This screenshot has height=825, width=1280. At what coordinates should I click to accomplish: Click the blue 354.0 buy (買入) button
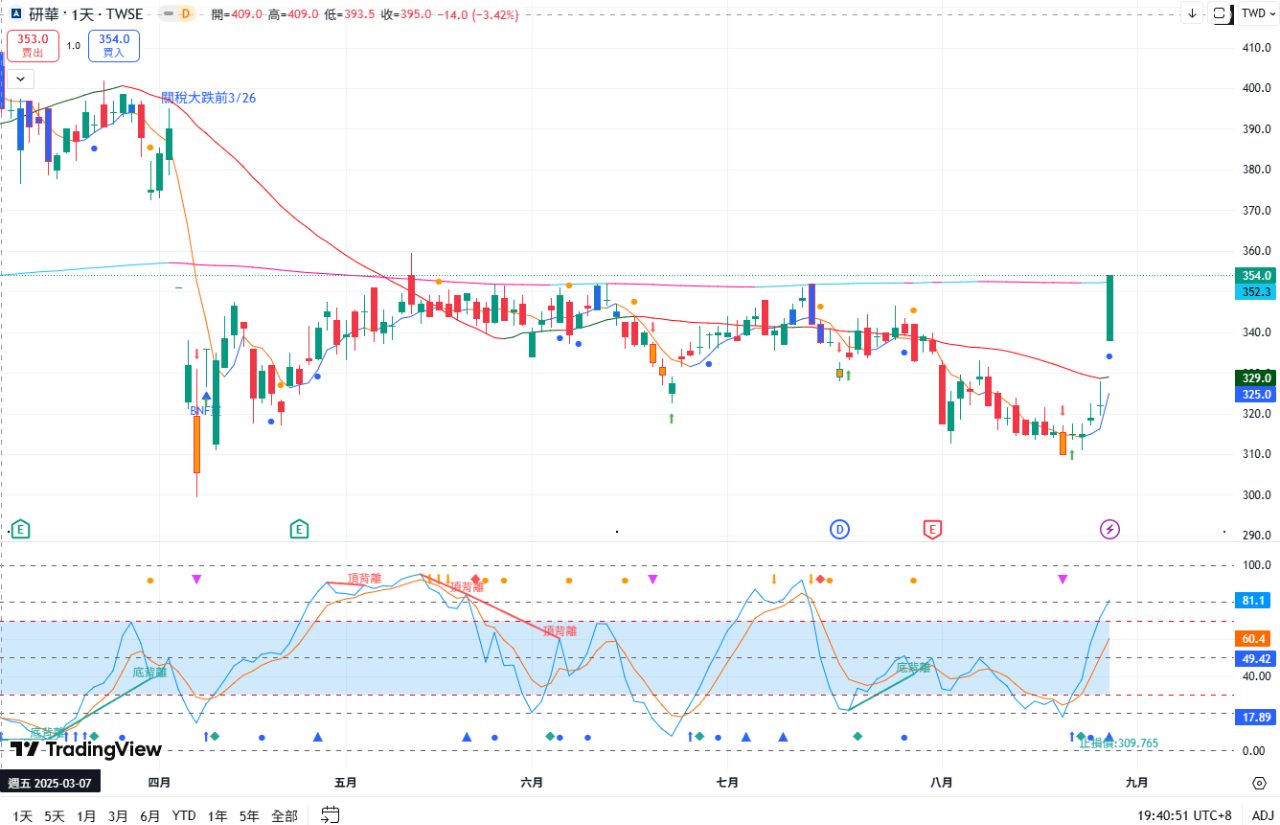pos(114,45)
